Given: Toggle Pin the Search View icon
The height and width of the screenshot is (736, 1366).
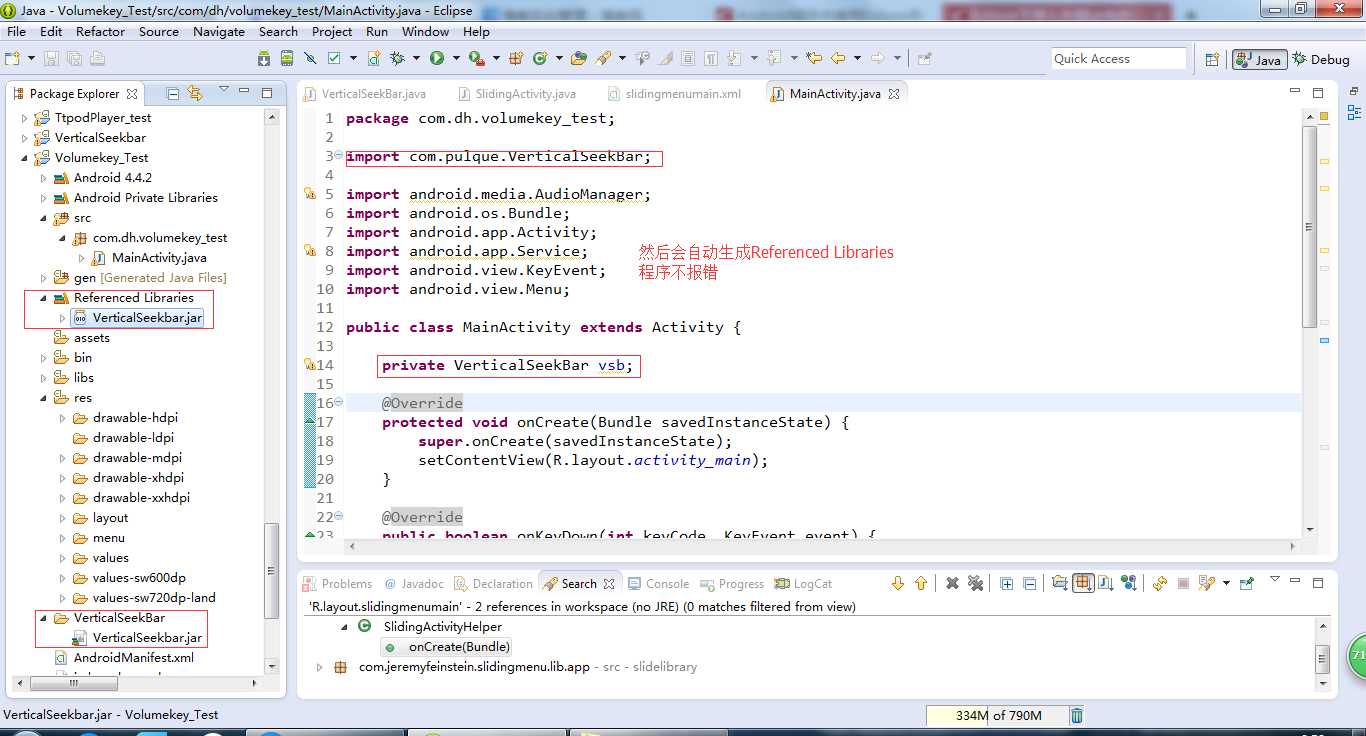Looking at the screenshot, I should point(1246,583).
